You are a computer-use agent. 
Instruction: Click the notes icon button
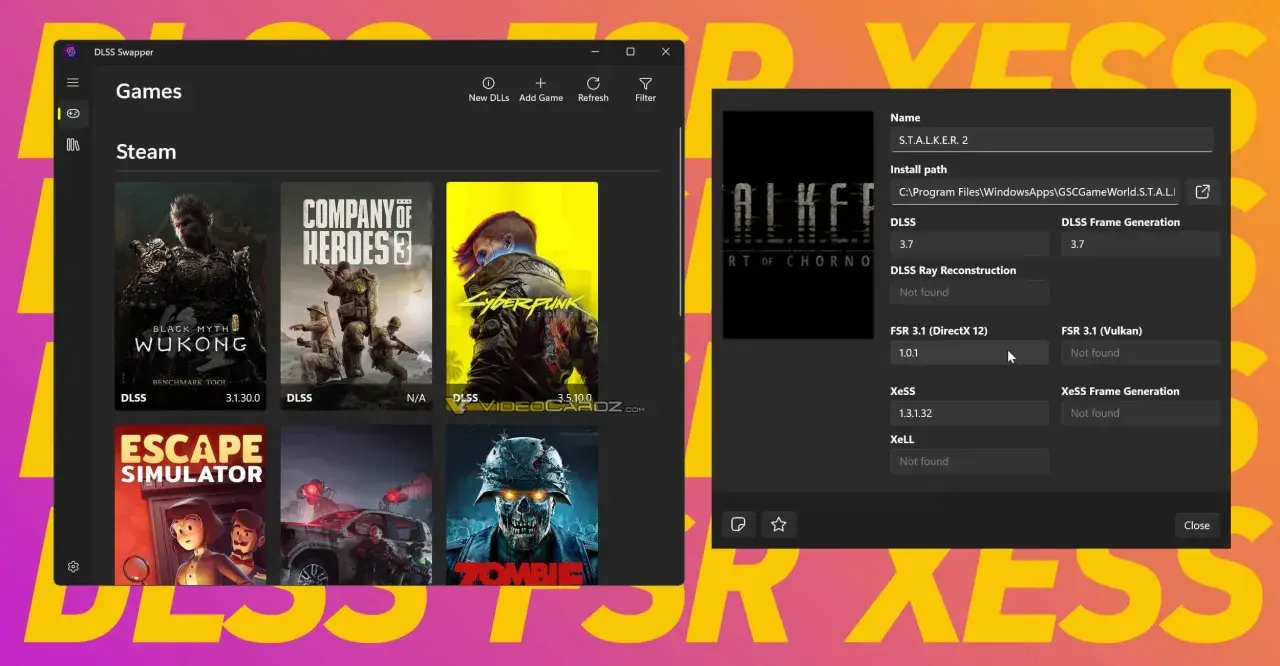tap(739, 524)
